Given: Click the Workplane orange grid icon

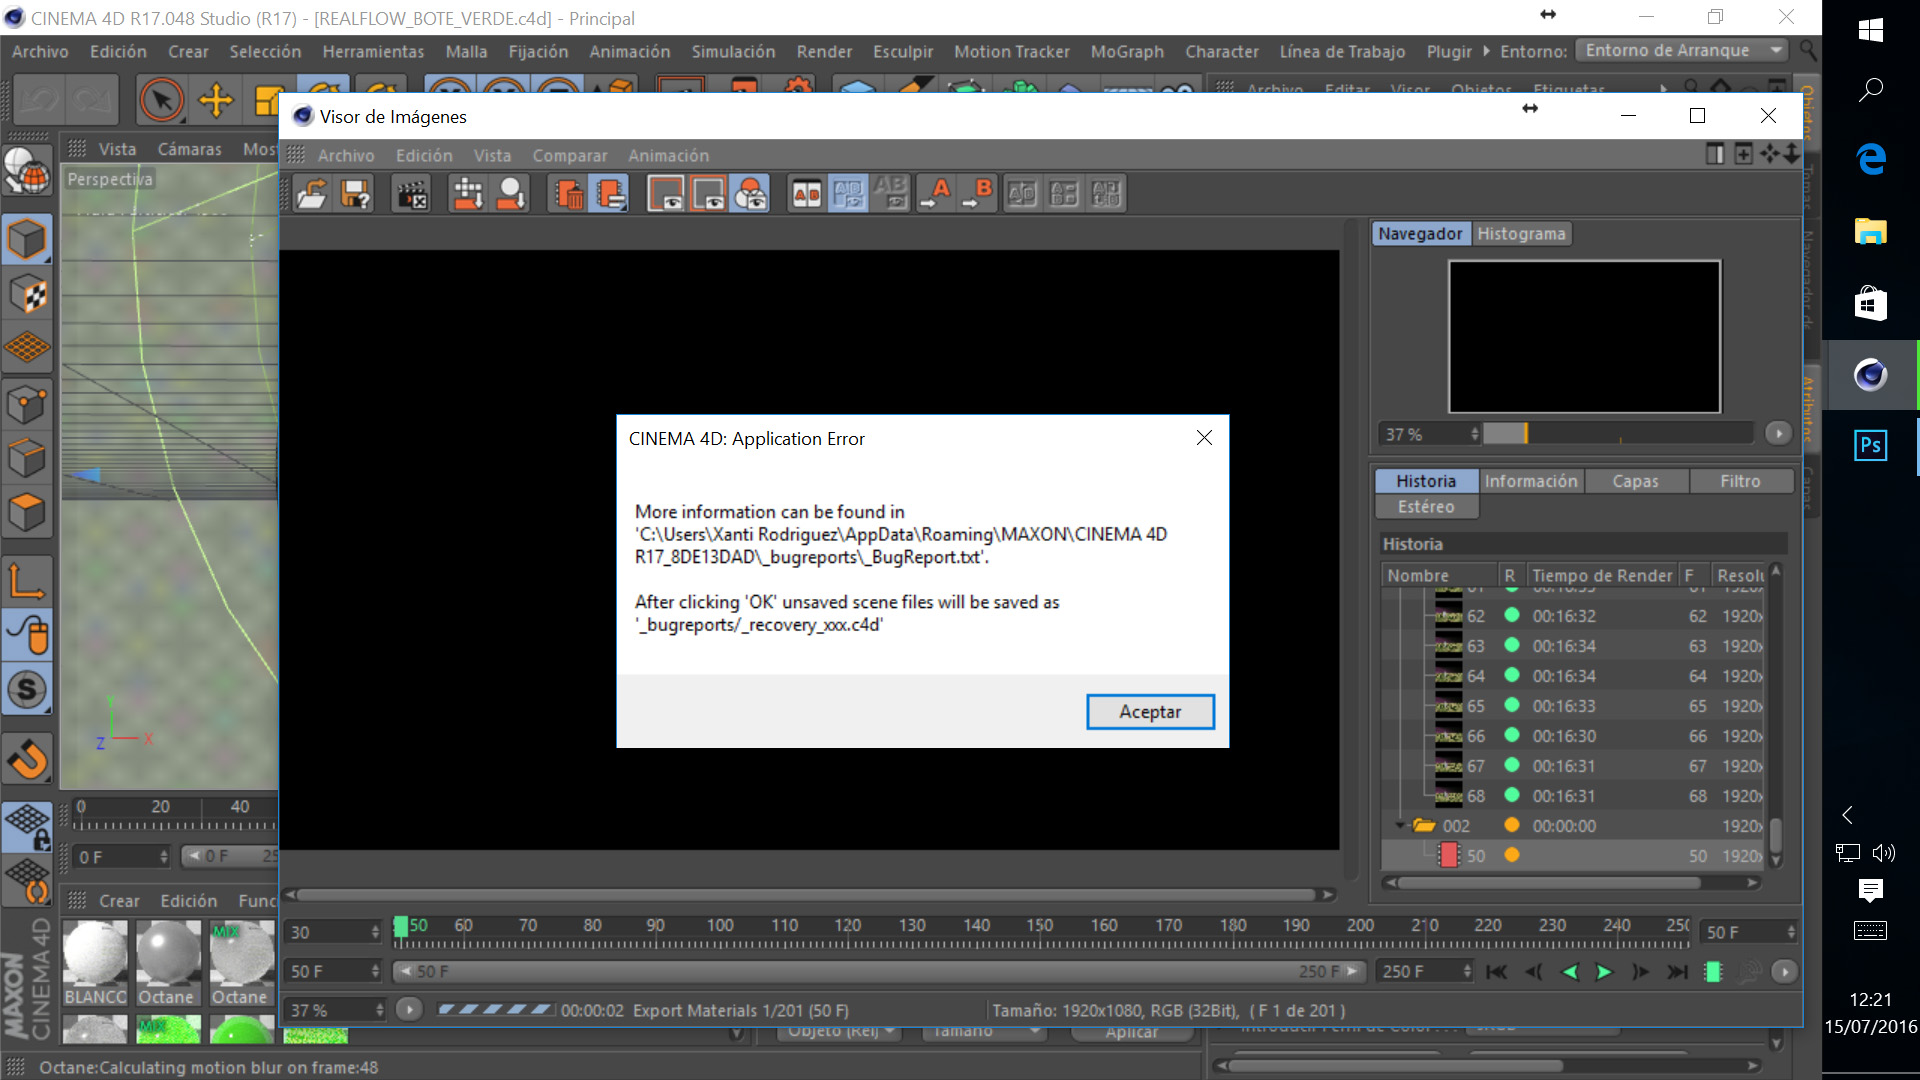Looking at the screenshot, I should click(x=27, y=348).
